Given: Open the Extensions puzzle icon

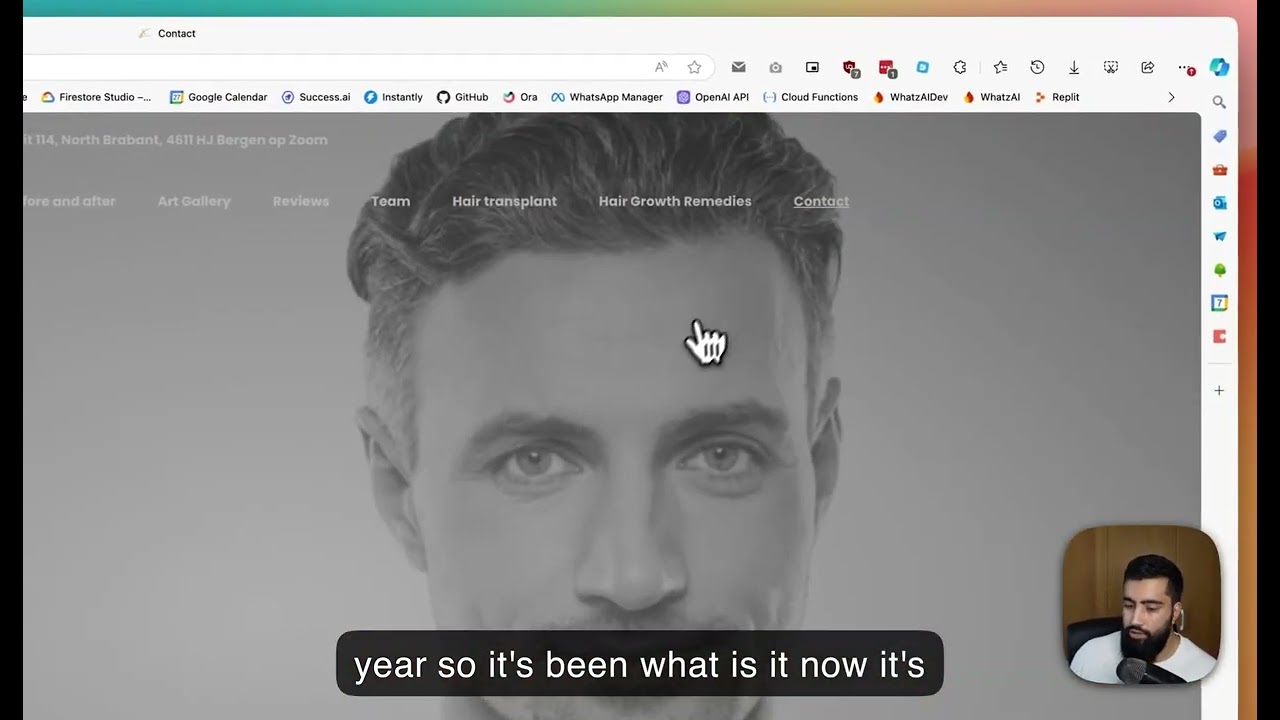Looking at the screenshot, I should [960, 67].
